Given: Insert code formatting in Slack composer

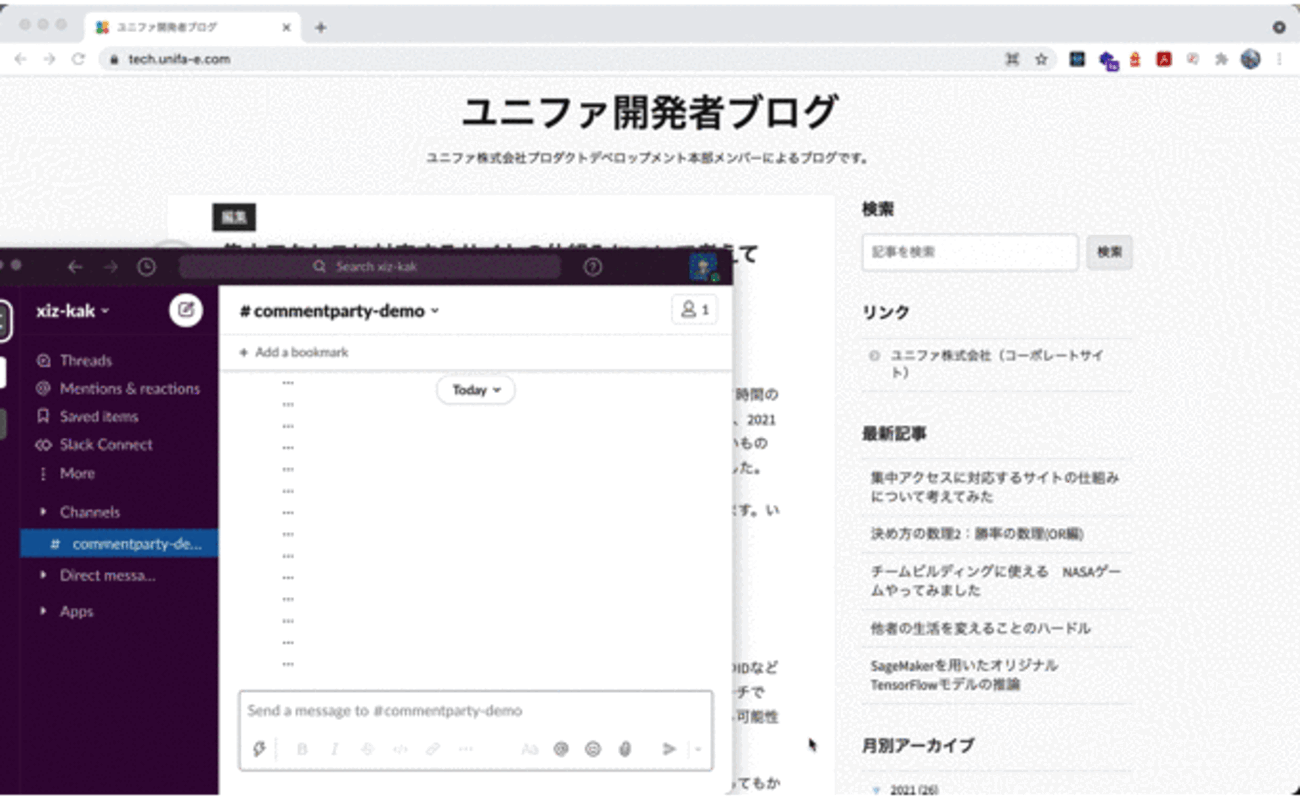Looking at the screenshot, I should tap(400, 749).
